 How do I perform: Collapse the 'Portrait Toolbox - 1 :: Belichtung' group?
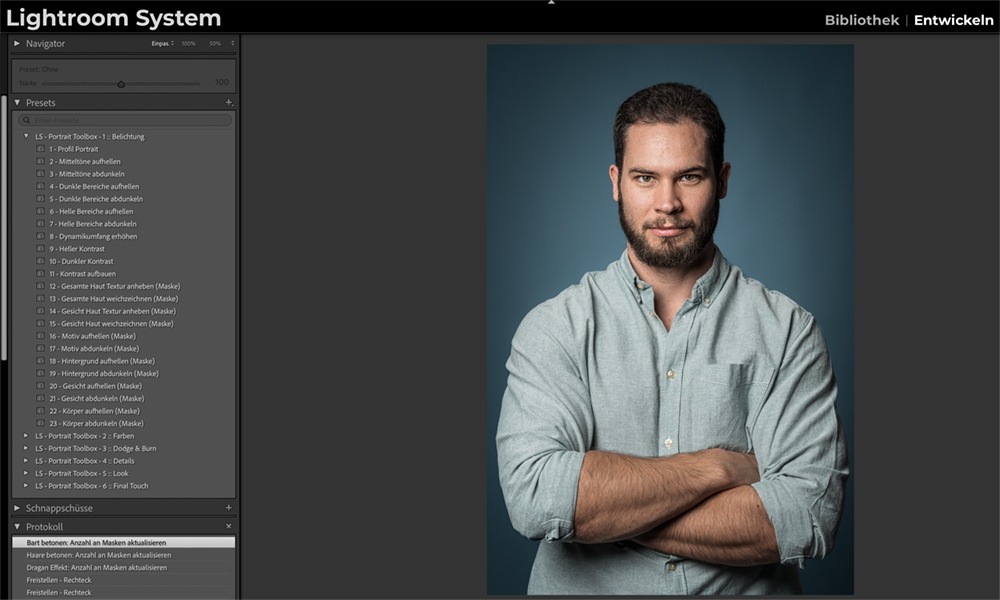click(x=26, y=136)
